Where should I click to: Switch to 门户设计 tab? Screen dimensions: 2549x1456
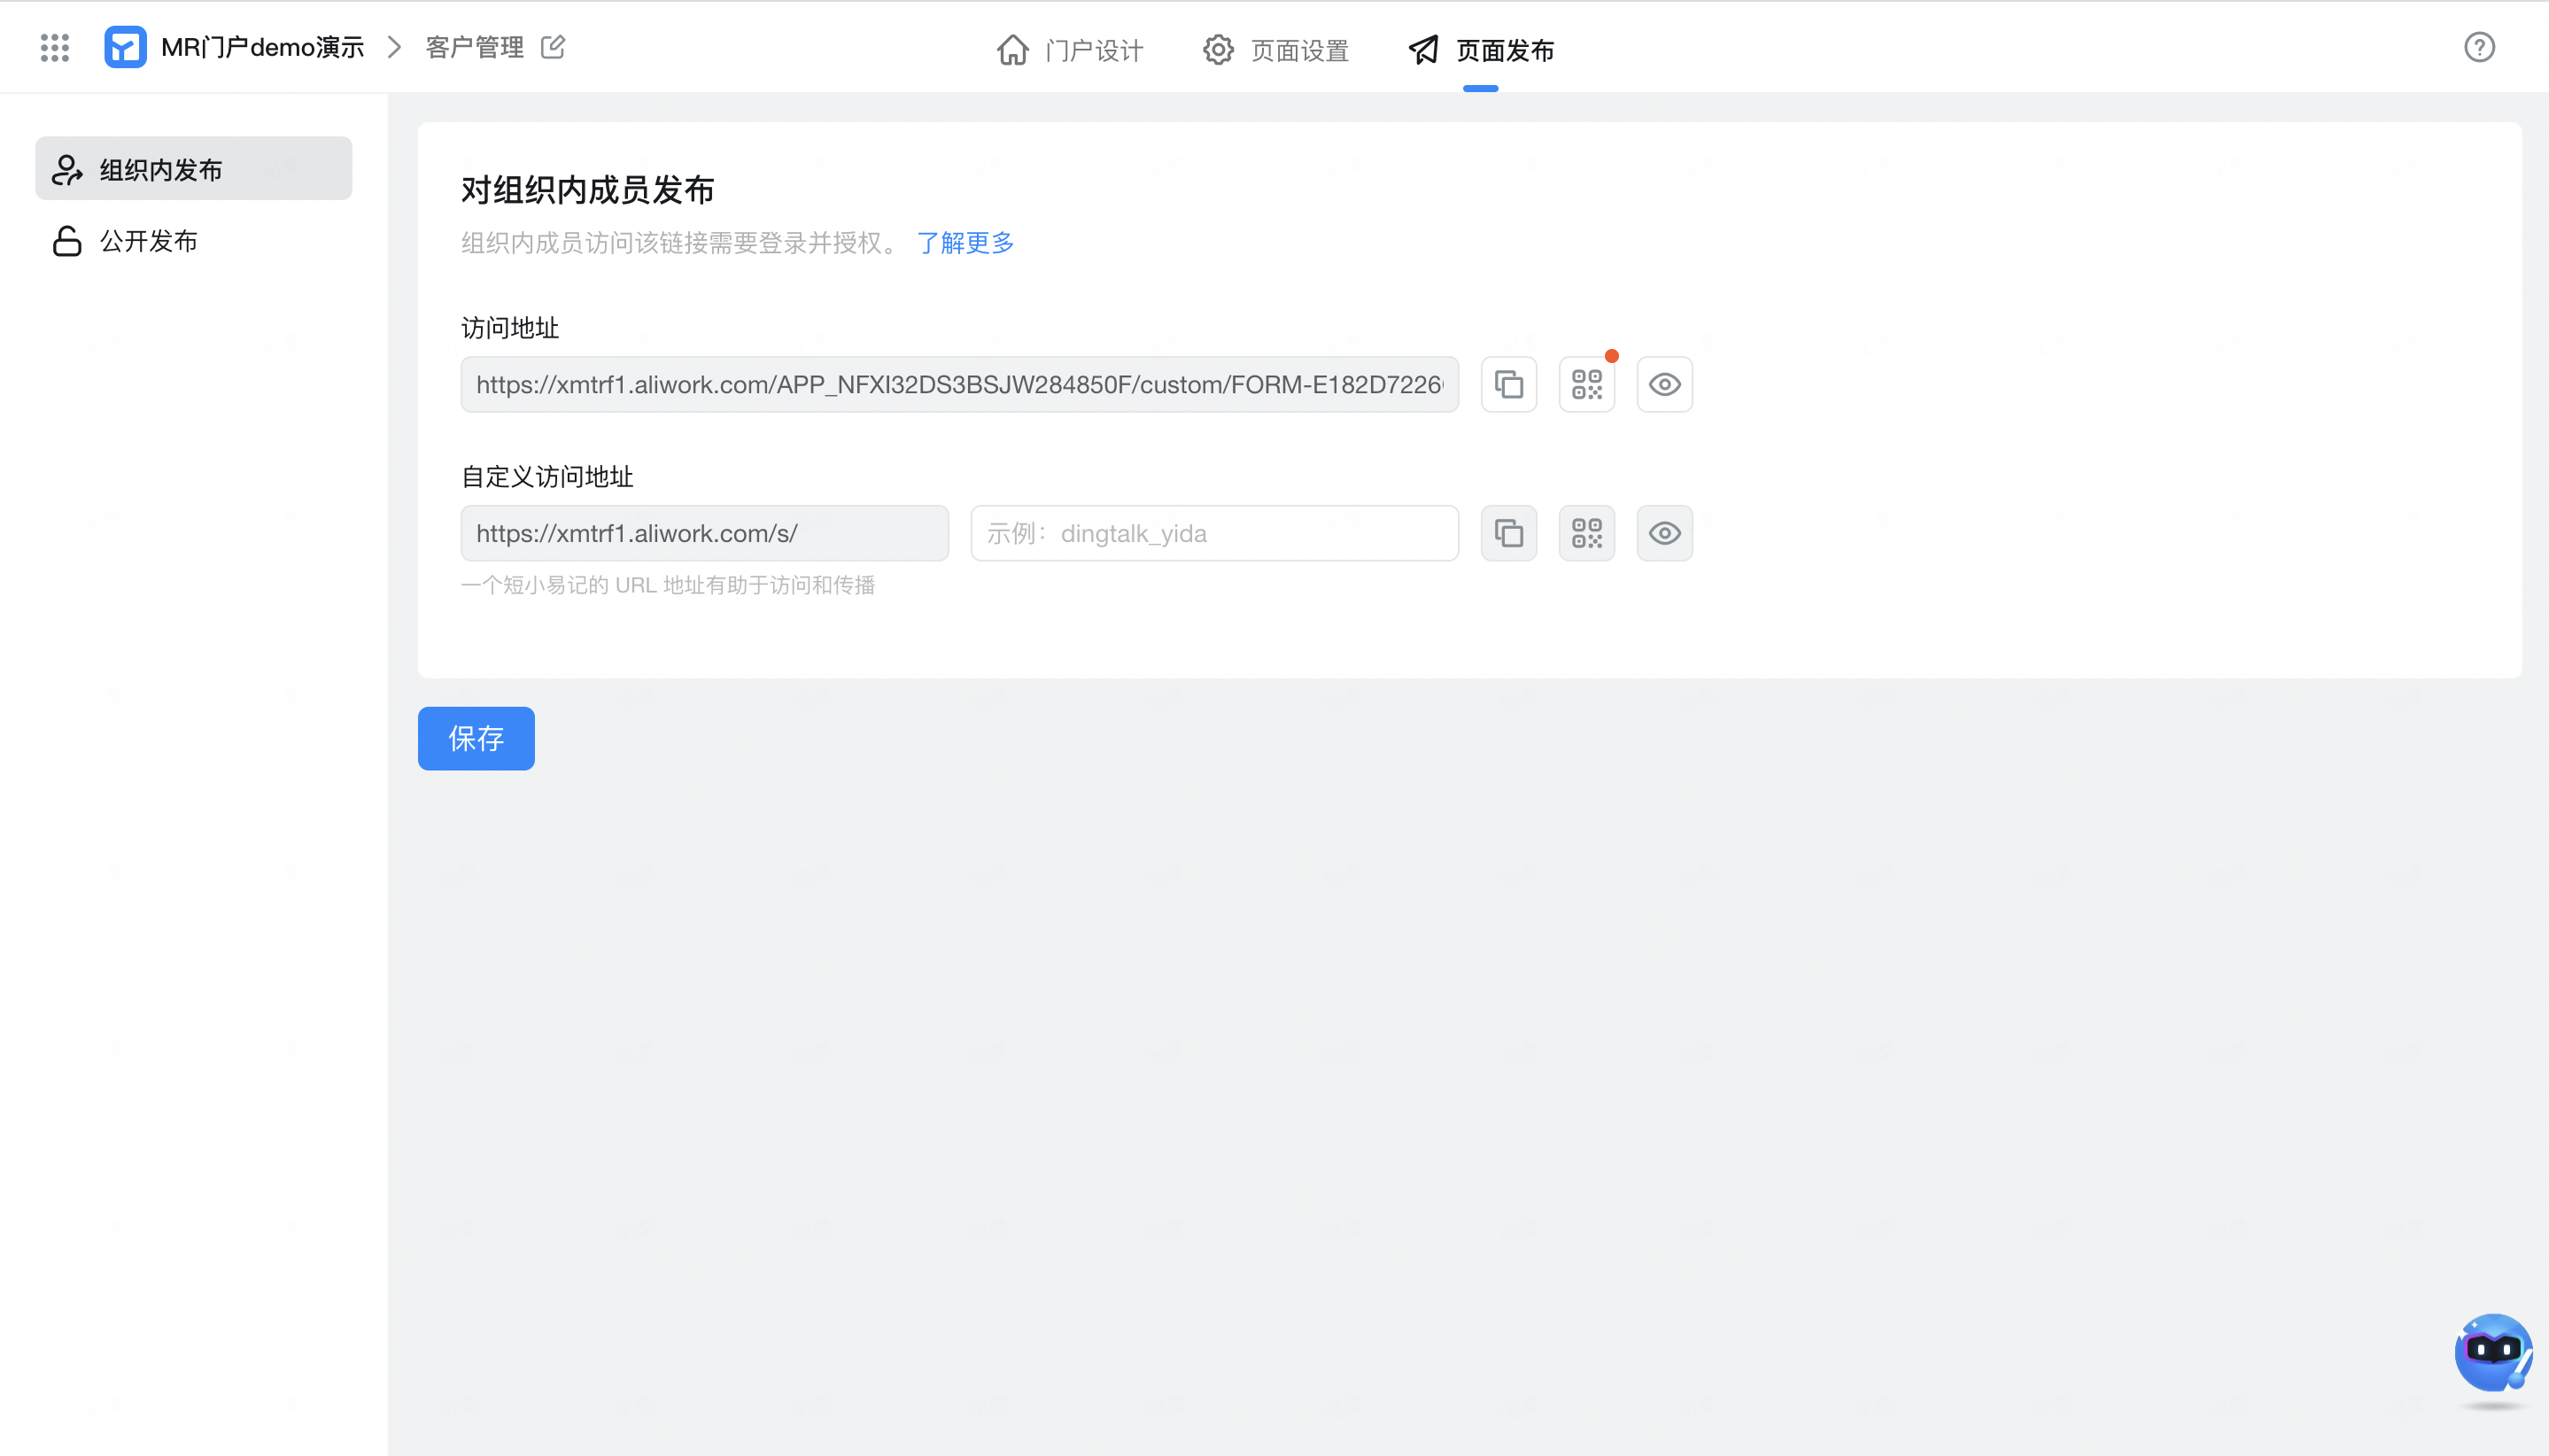[x=1070, y=50]
